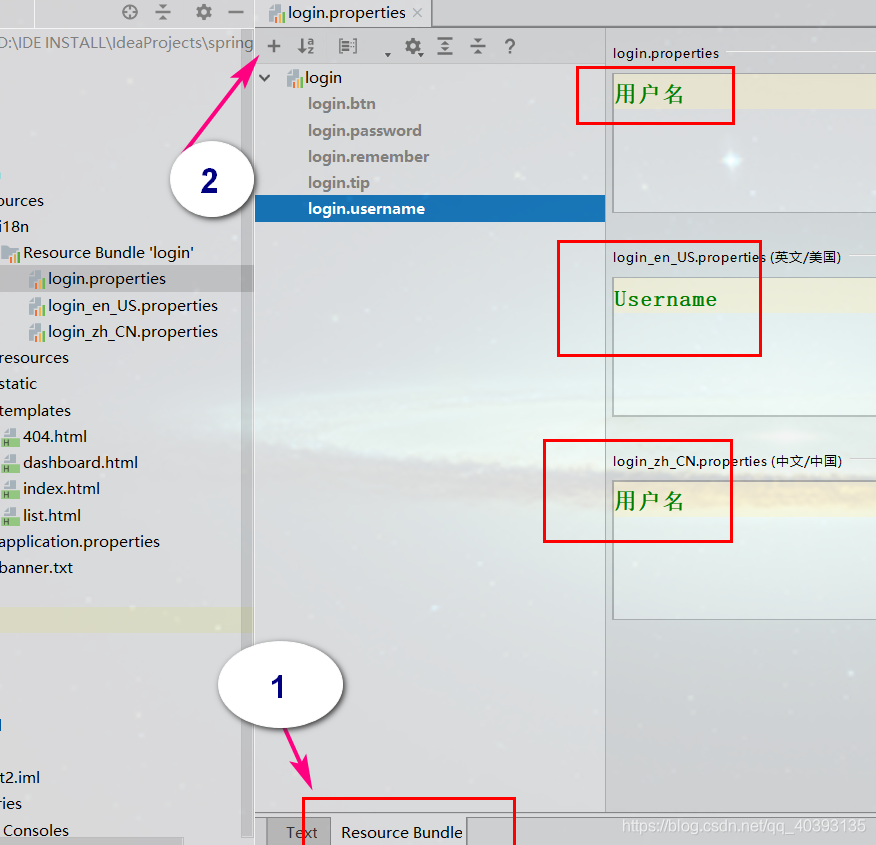The image size is (876, 845).
Task: Open the small dropdown arrow in bundle toolbar
Action: [x=387, y=54]
